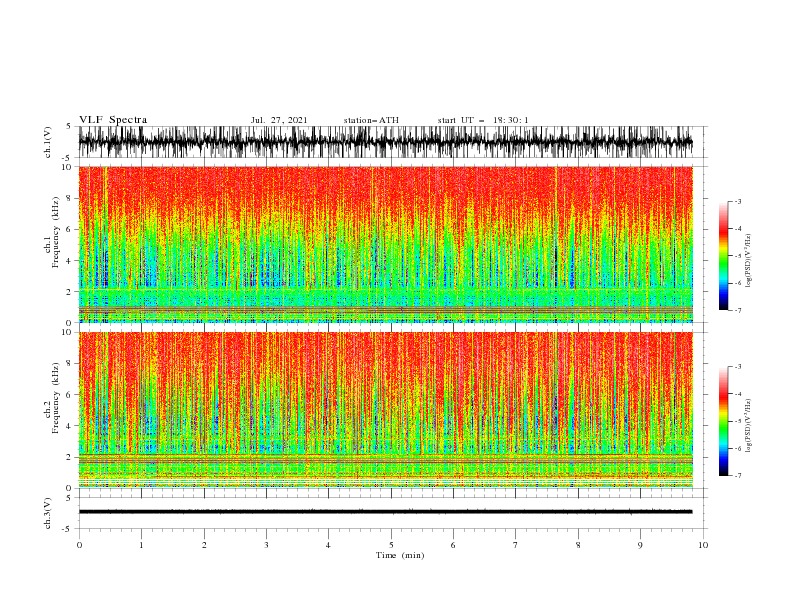The image size is (792, 612).
Task: Click the 'station=ATH' label
Action: pos(371,120)
